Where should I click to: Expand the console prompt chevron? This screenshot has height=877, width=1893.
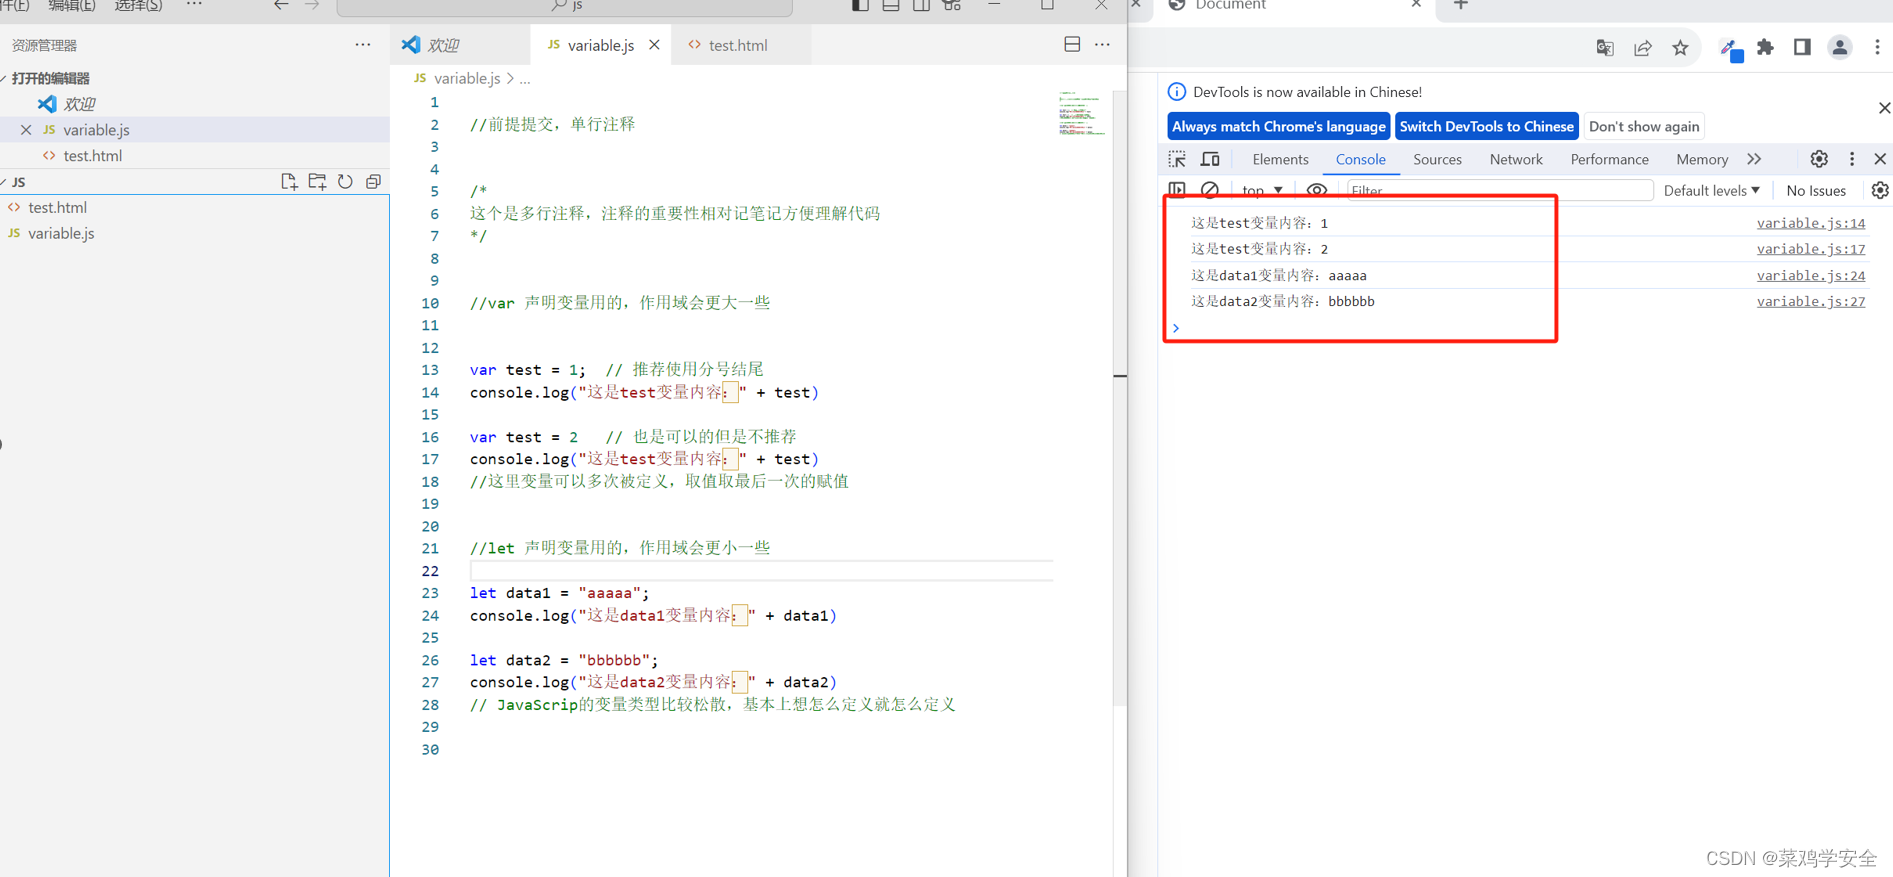pos(1176,328)
